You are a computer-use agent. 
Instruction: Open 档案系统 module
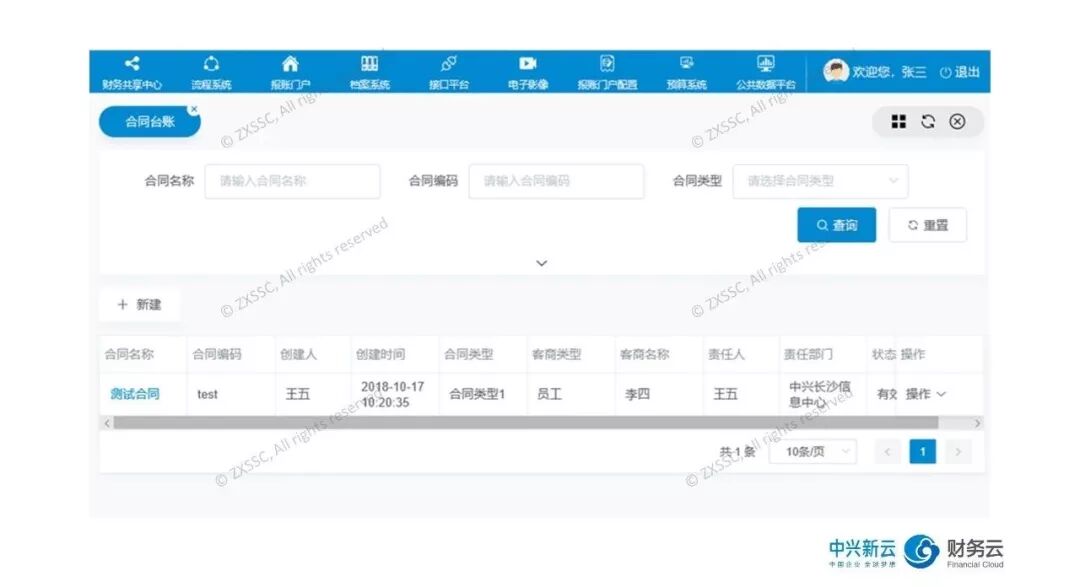point(369,72)
